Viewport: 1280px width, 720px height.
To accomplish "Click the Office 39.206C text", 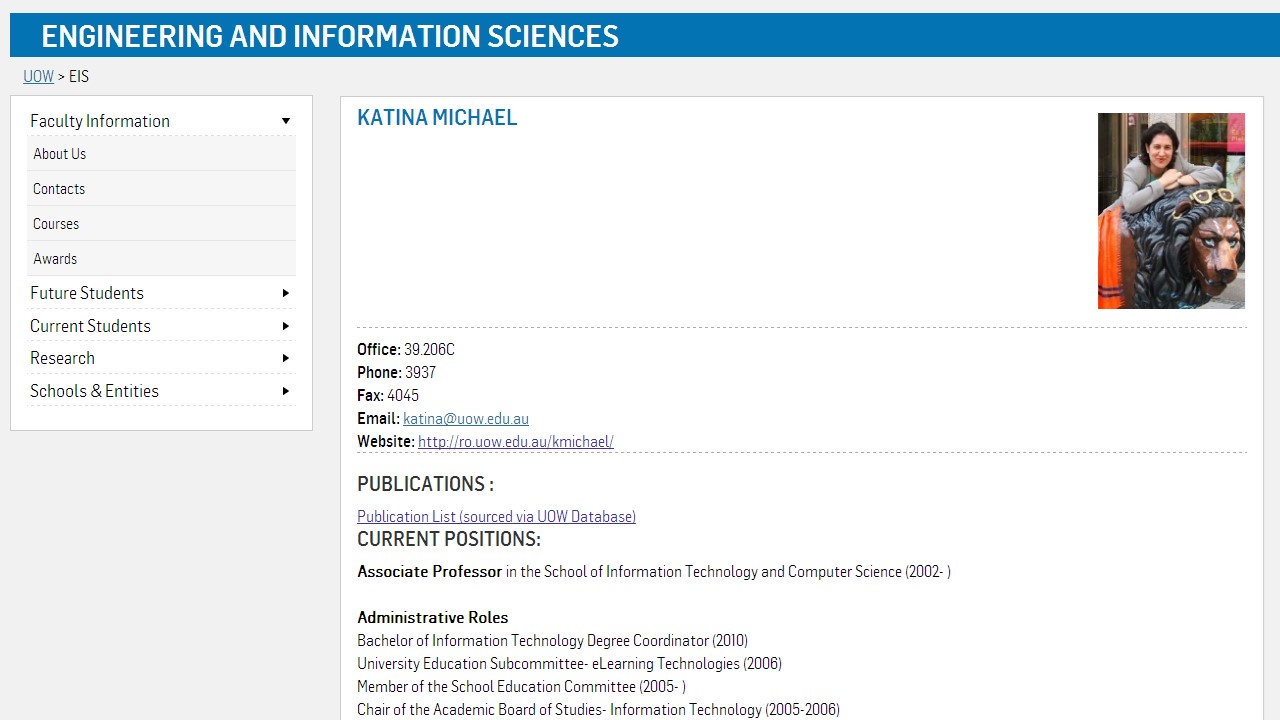I will point(406,350).
